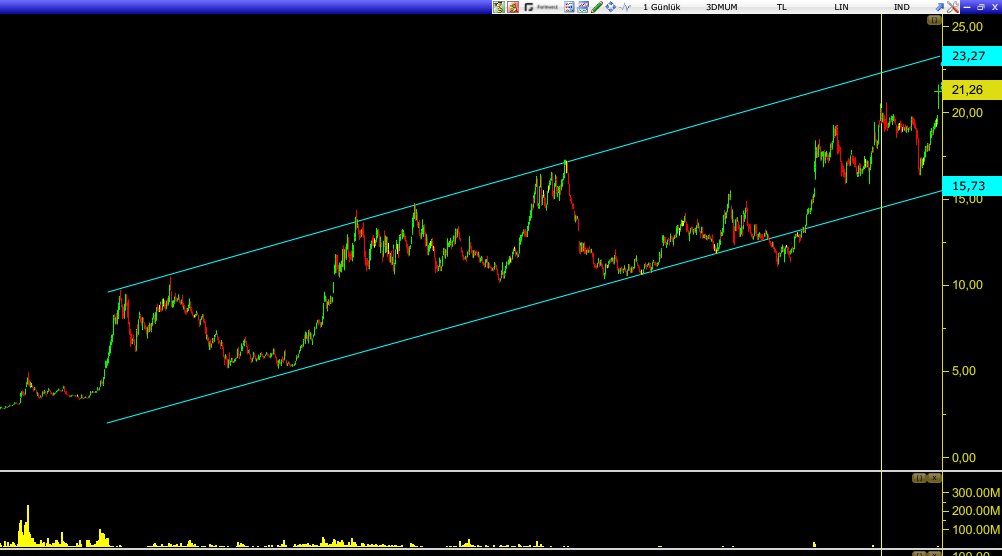Click the 20,00 price axis label
The height and width of the screenshot is (556, 1002).
[967, 113]
